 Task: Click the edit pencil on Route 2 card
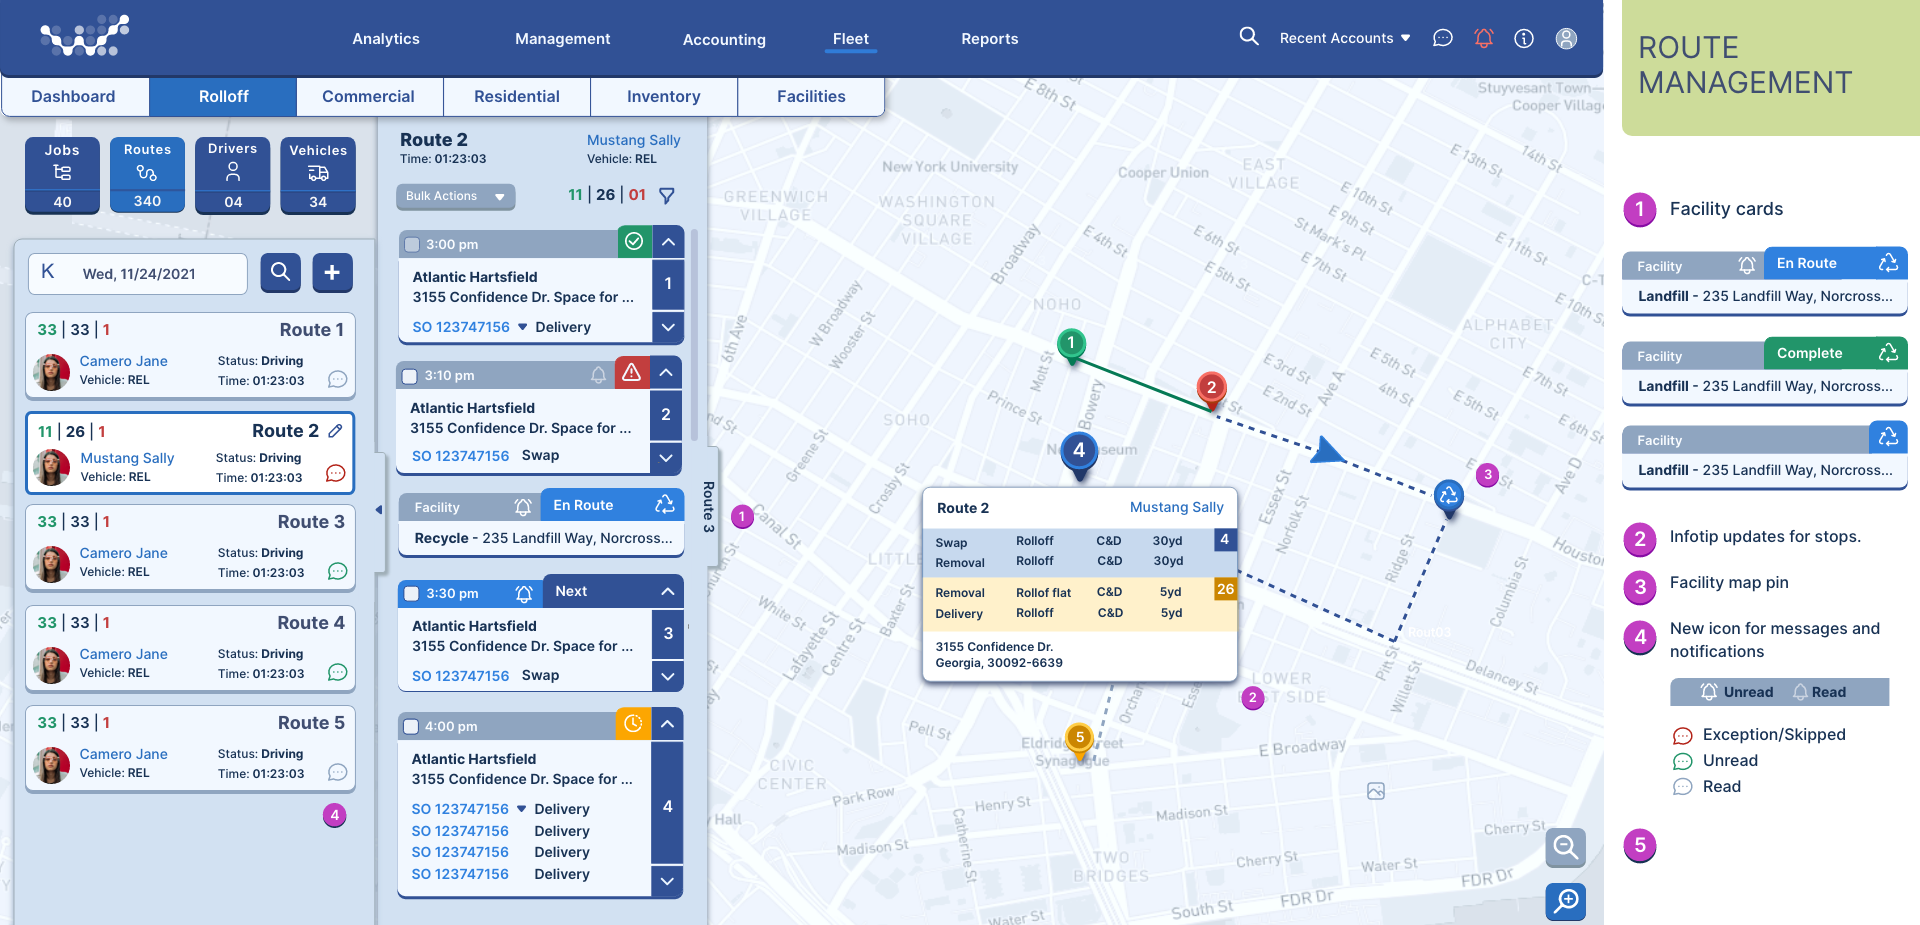click(x=336, y=431)
